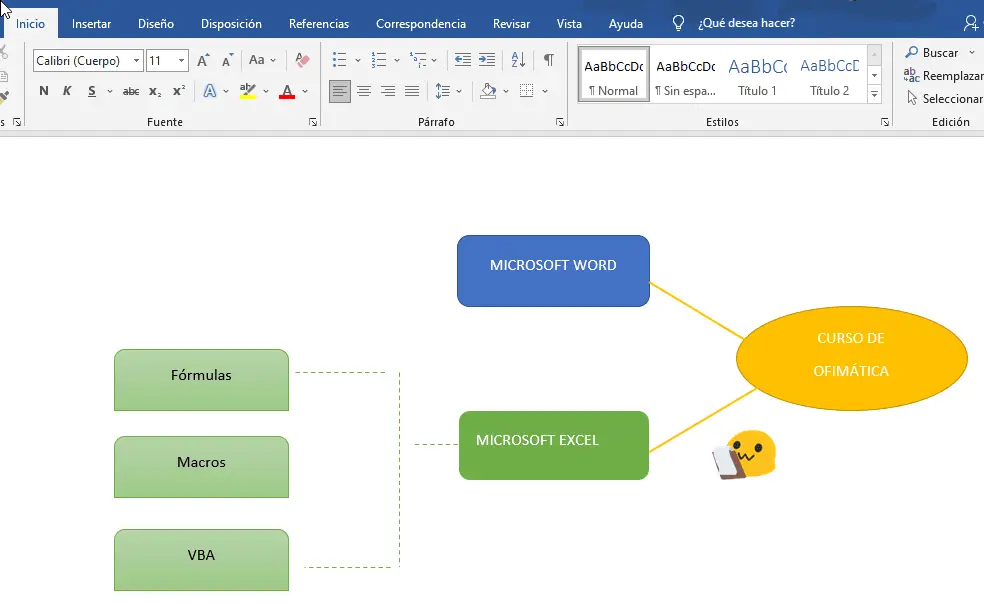Toggle strikethrough (abc) formatting
The height and width of the screenshot is (604, 984).
pos(131,92)
